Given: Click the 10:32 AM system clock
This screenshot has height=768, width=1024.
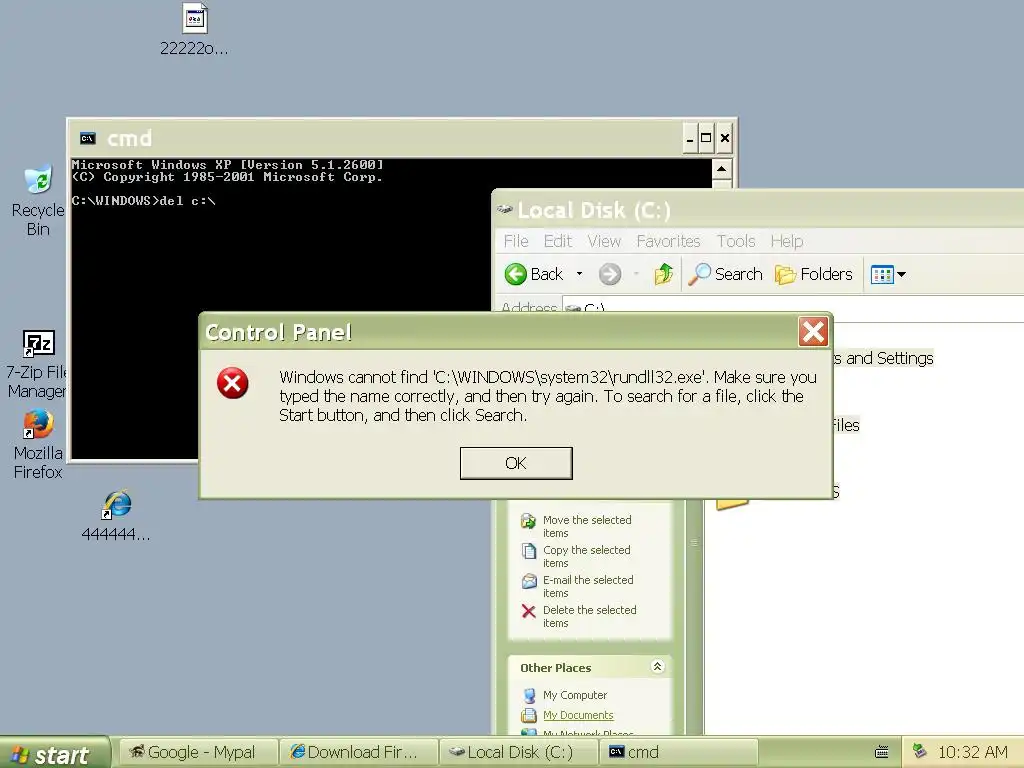Looking at the screenshot, I should [972, 752].
